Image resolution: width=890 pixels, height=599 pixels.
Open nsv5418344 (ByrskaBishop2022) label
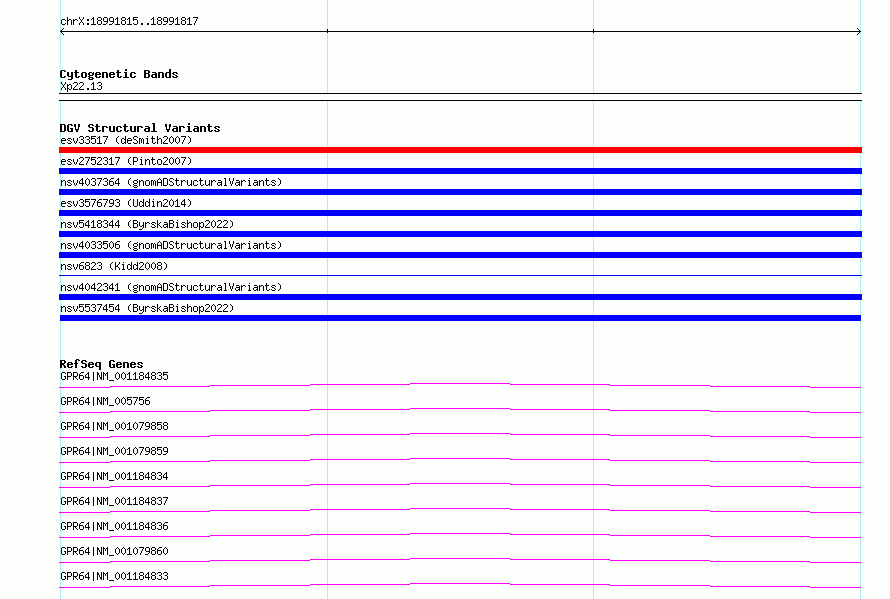coord(147,224)
